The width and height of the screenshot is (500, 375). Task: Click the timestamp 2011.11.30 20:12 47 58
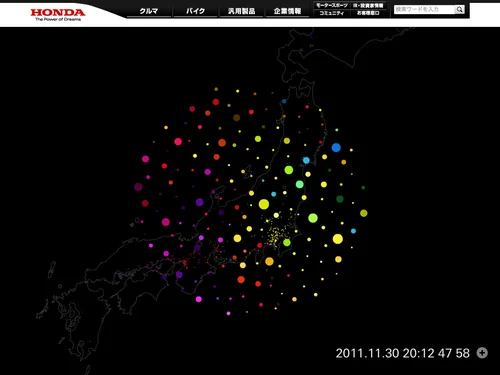click(x=402, y=353)
